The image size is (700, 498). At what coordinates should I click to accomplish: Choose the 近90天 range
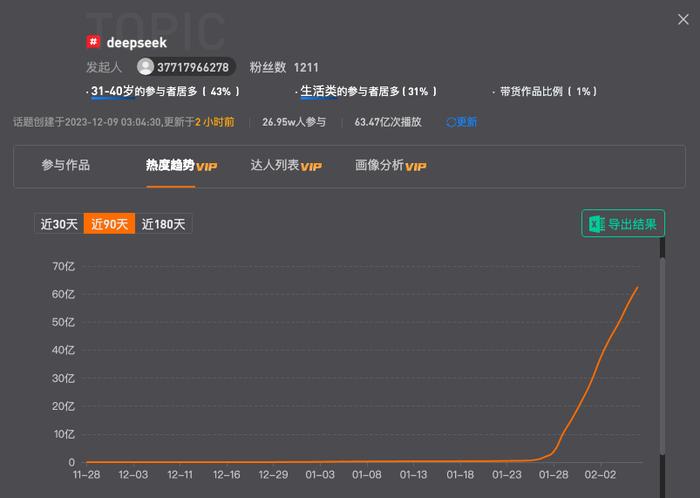pos(109,224)
